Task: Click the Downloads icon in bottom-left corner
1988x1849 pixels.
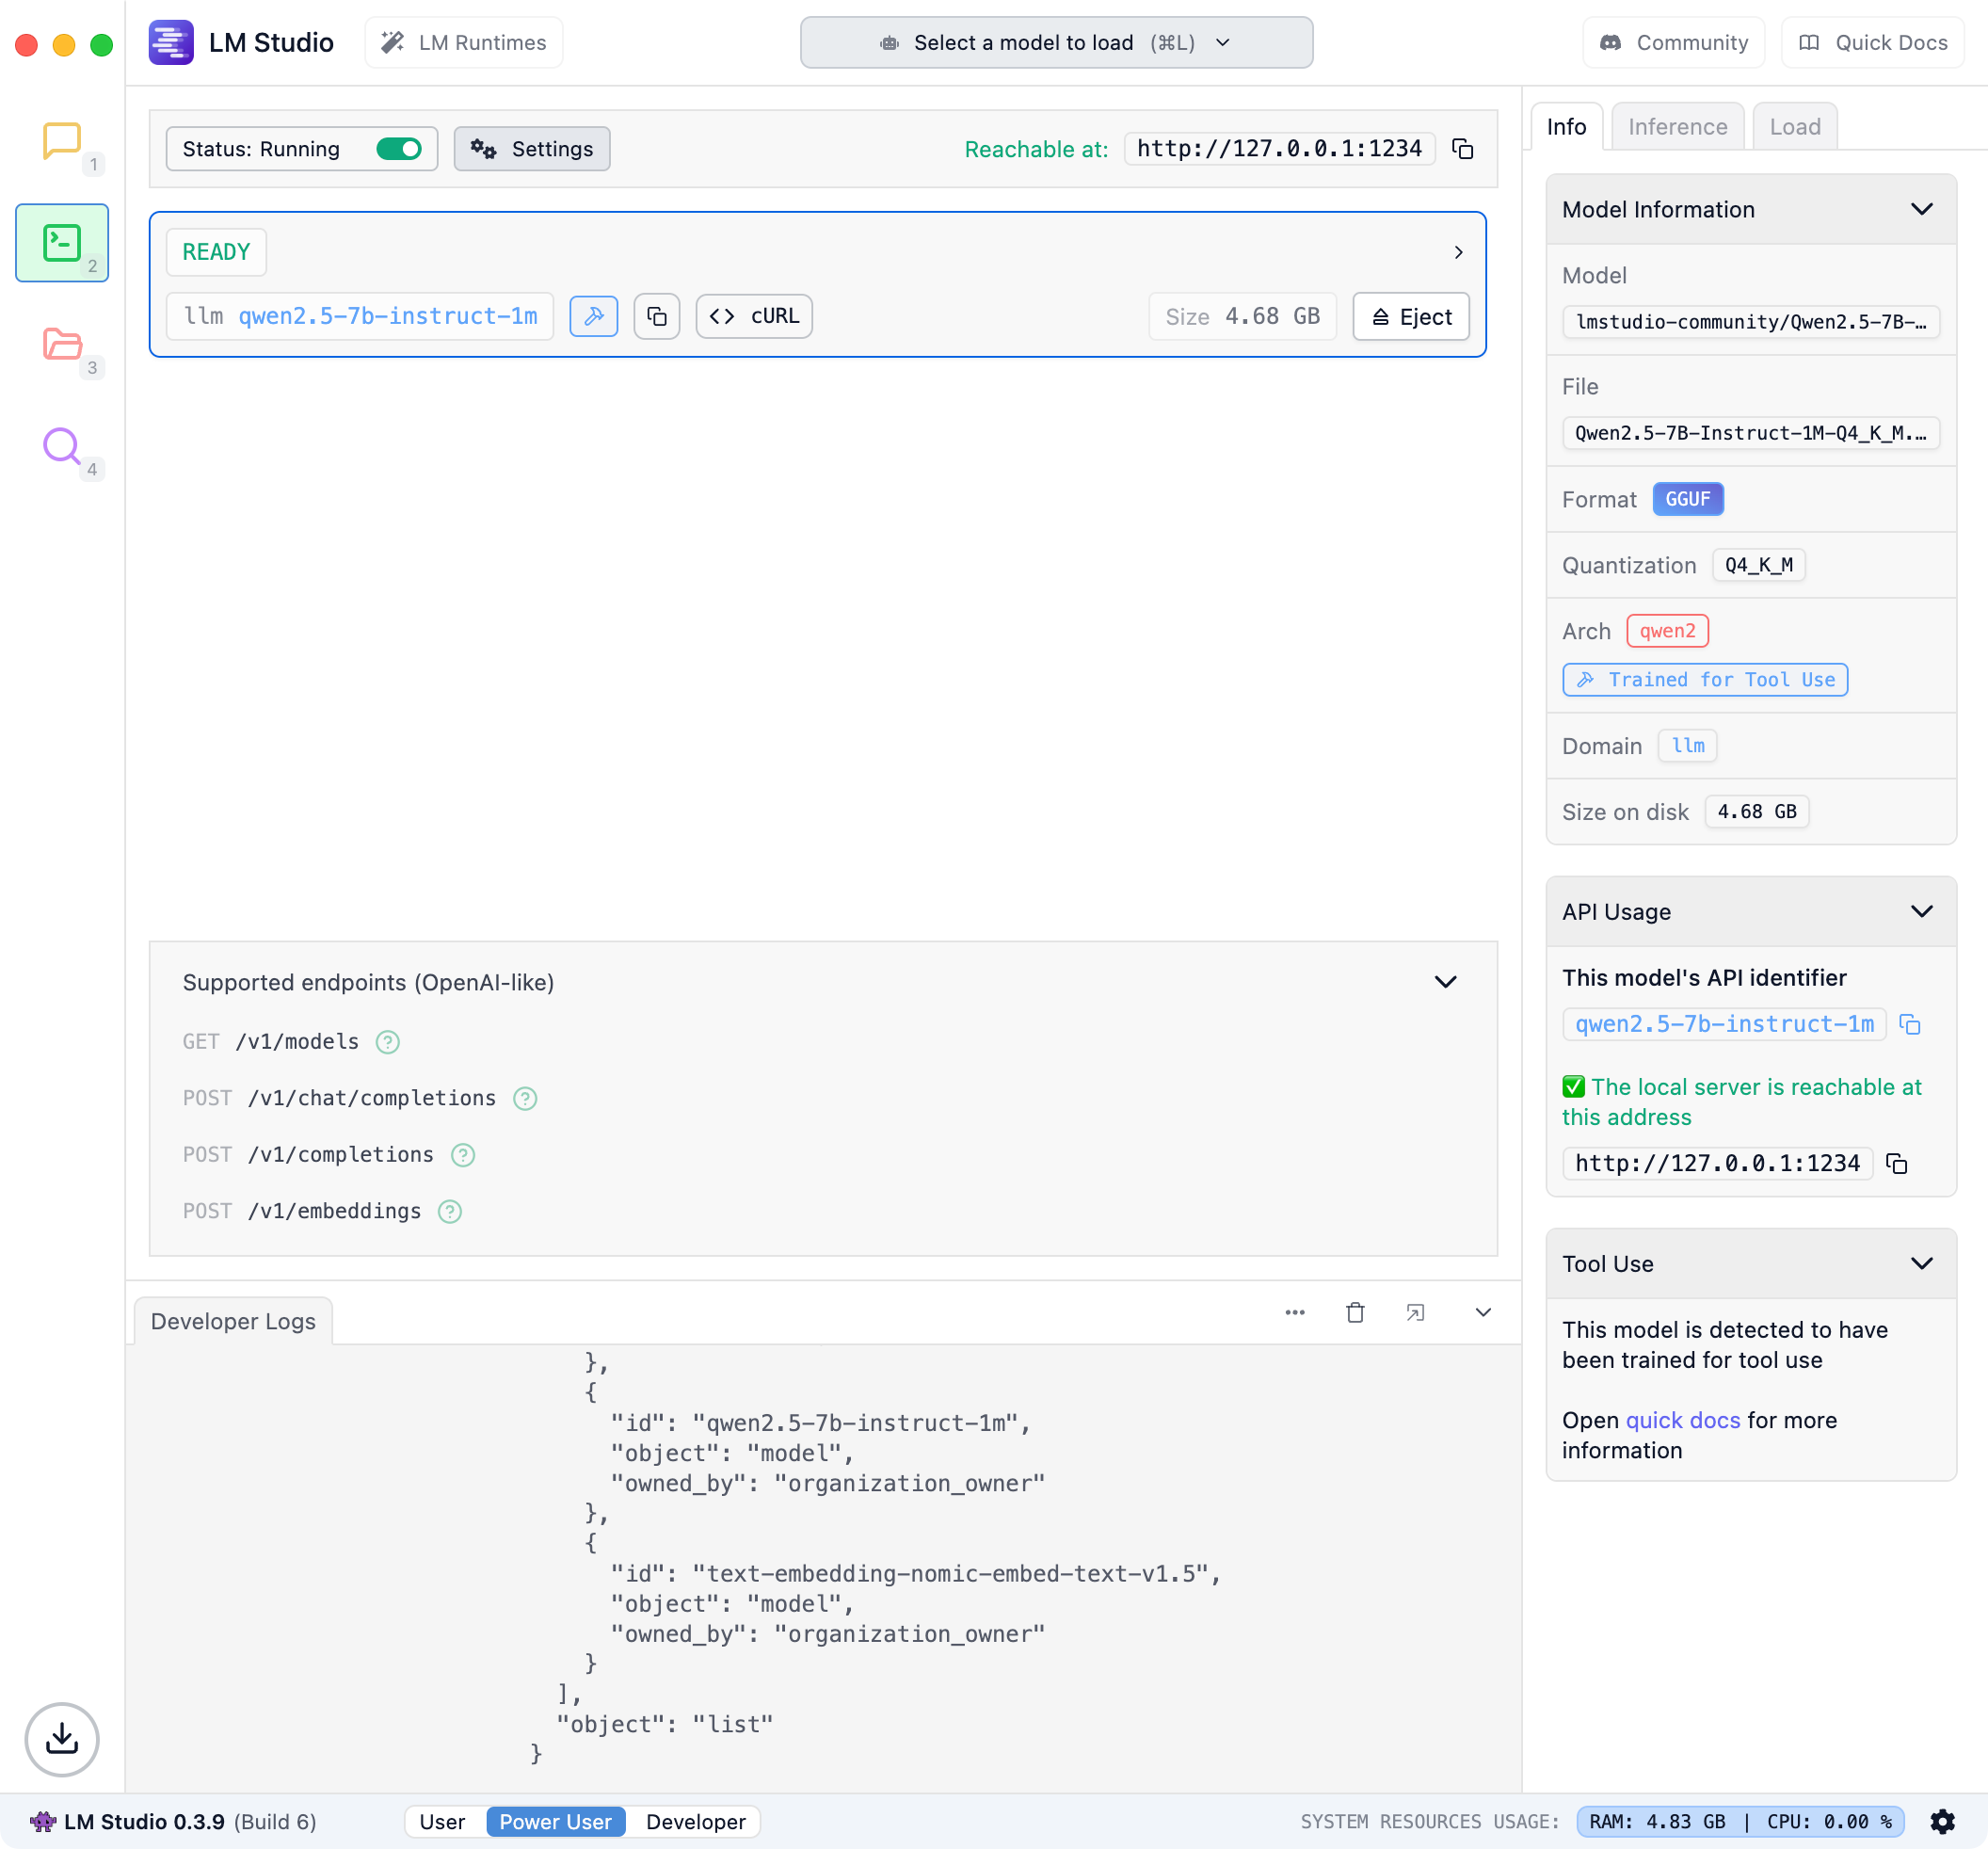Action: 62,1739
